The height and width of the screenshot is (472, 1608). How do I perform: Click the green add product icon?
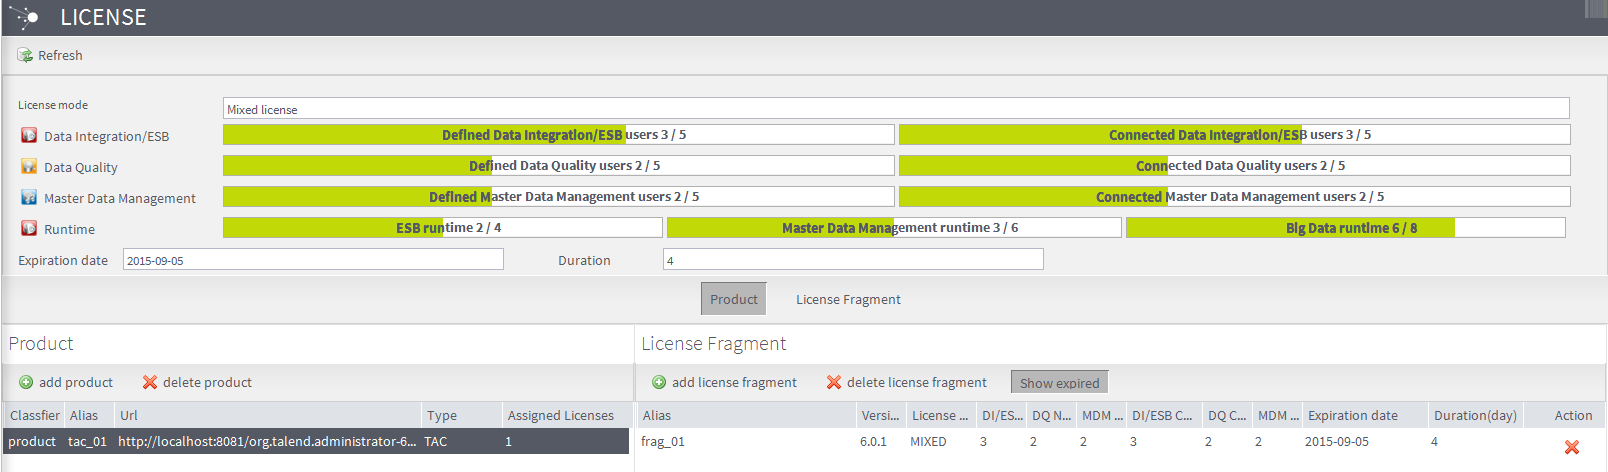point(26,382)
